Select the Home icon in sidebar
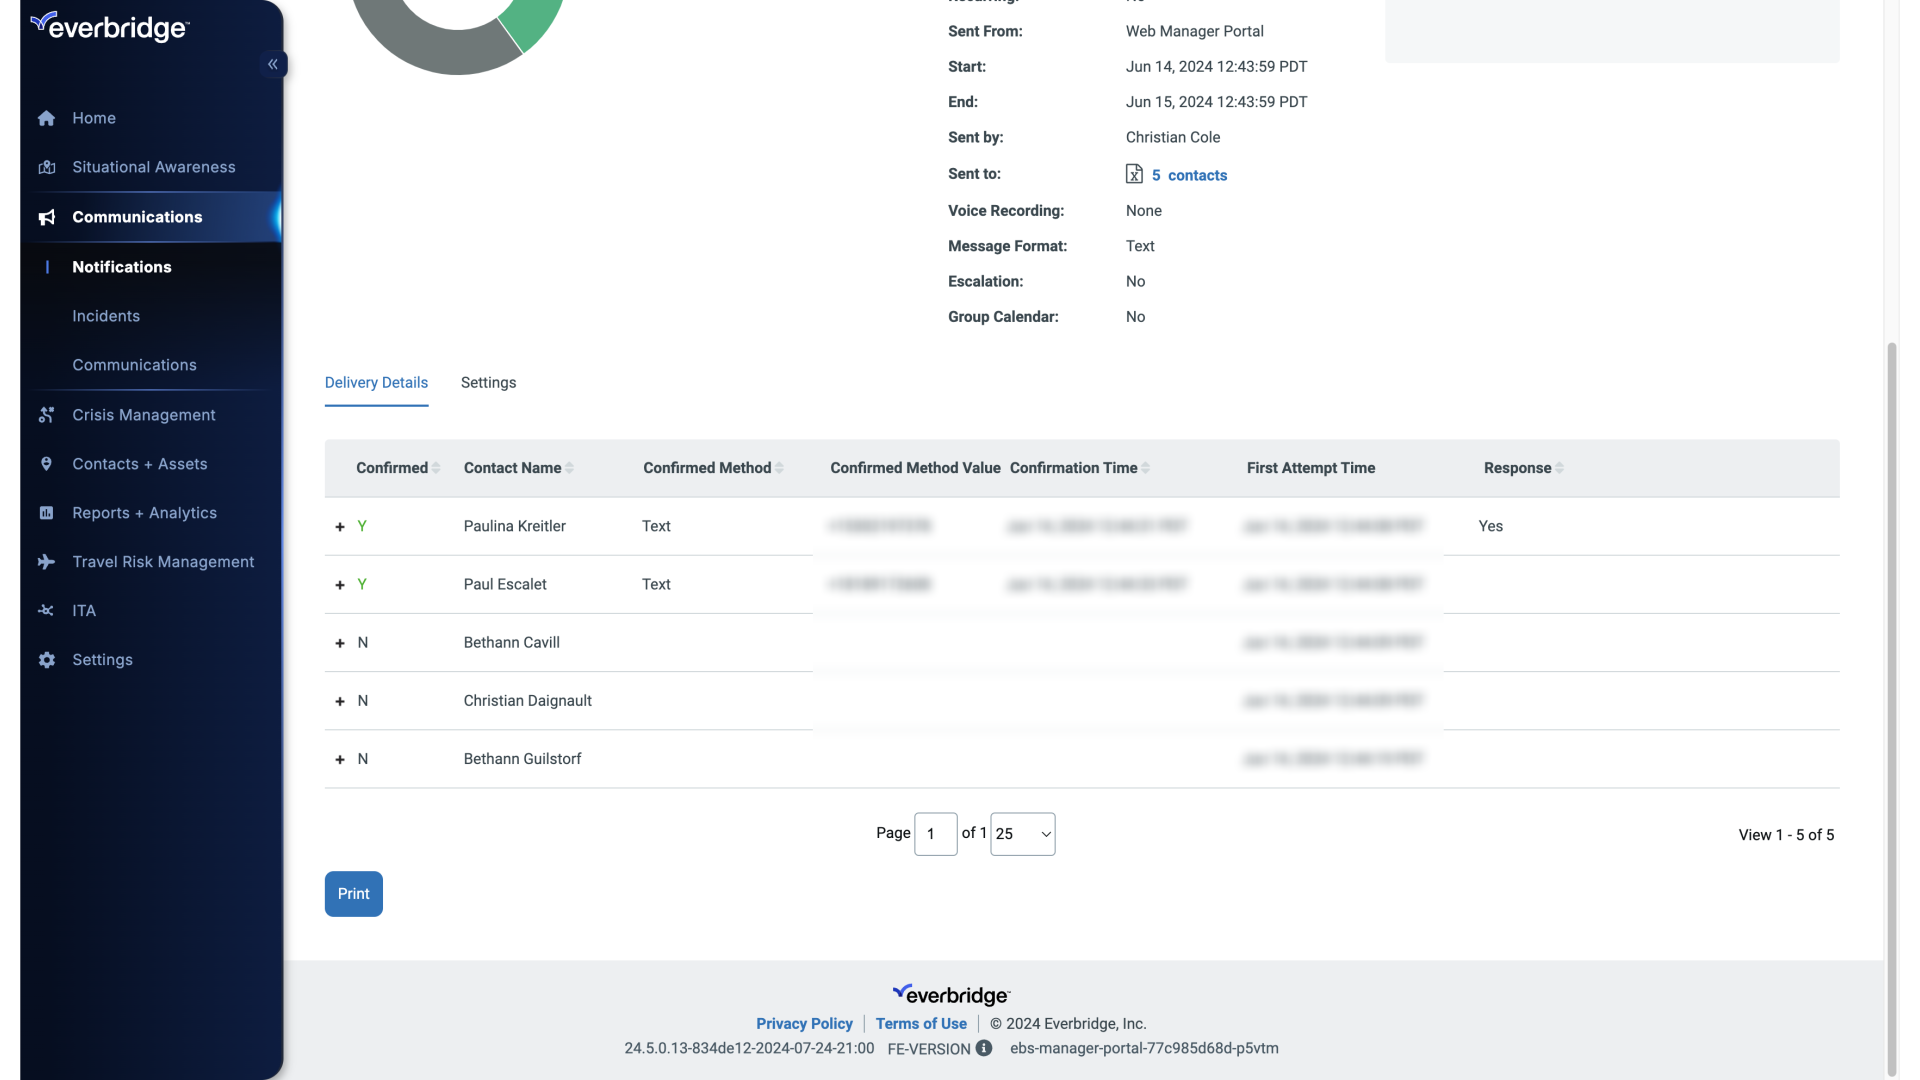Viewport: 1920px width, 1080px height. coord(46,118)
